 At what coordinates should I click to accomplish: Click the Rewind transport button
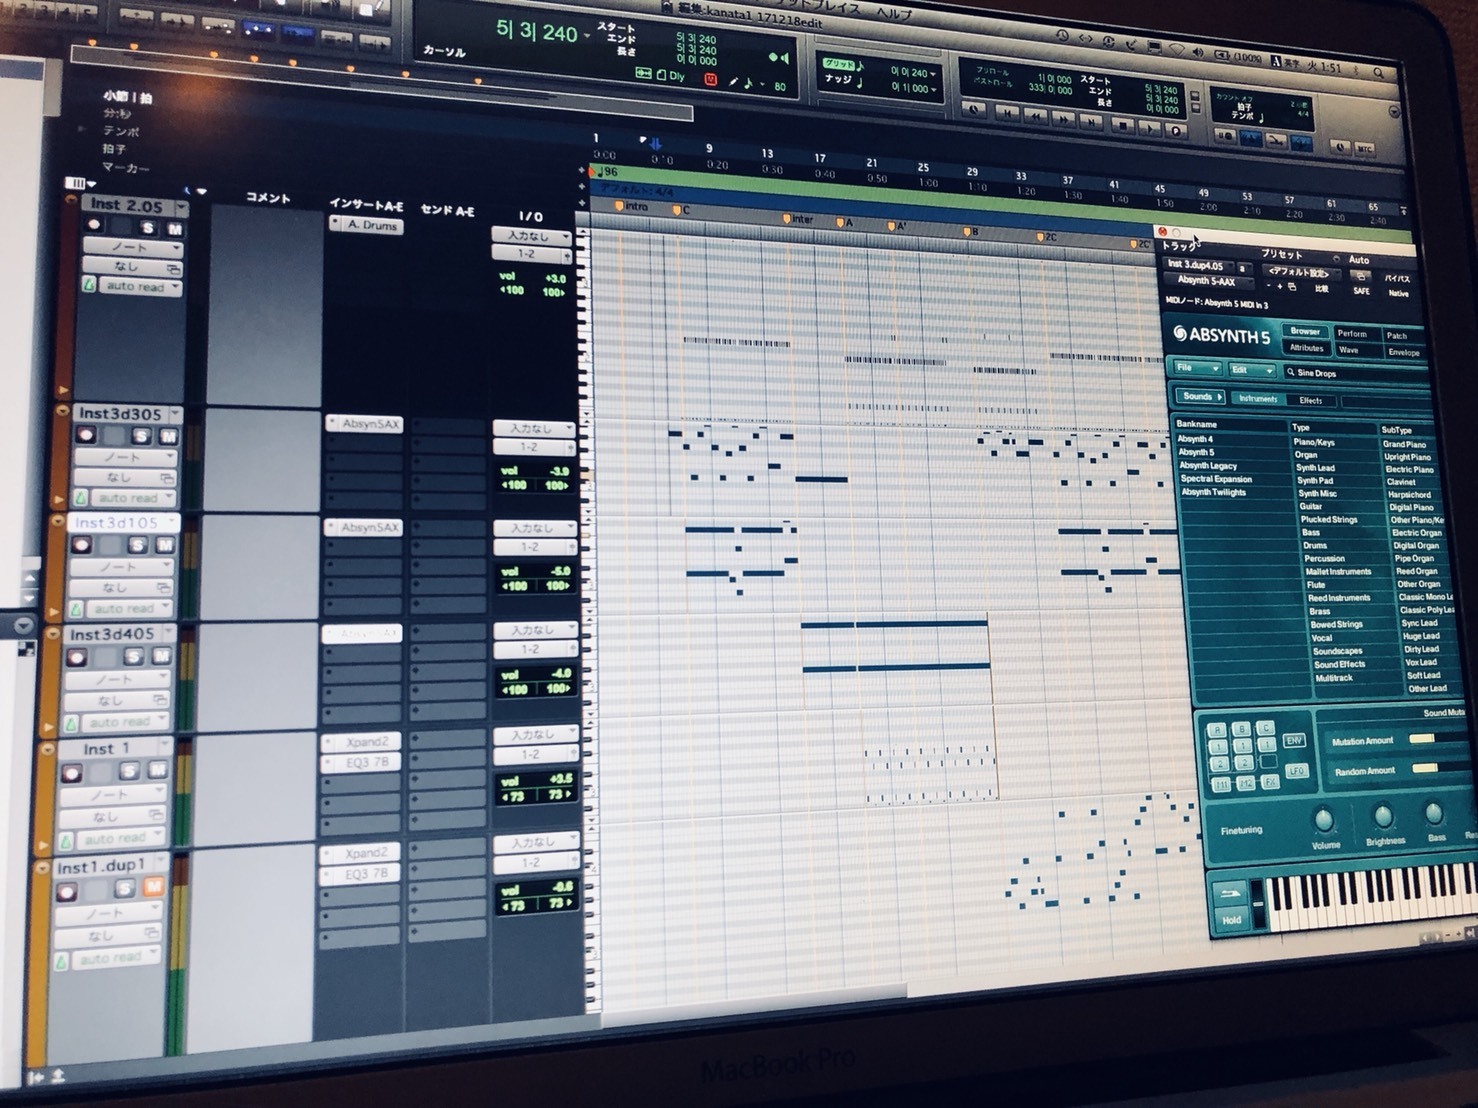coord(1036,116)
